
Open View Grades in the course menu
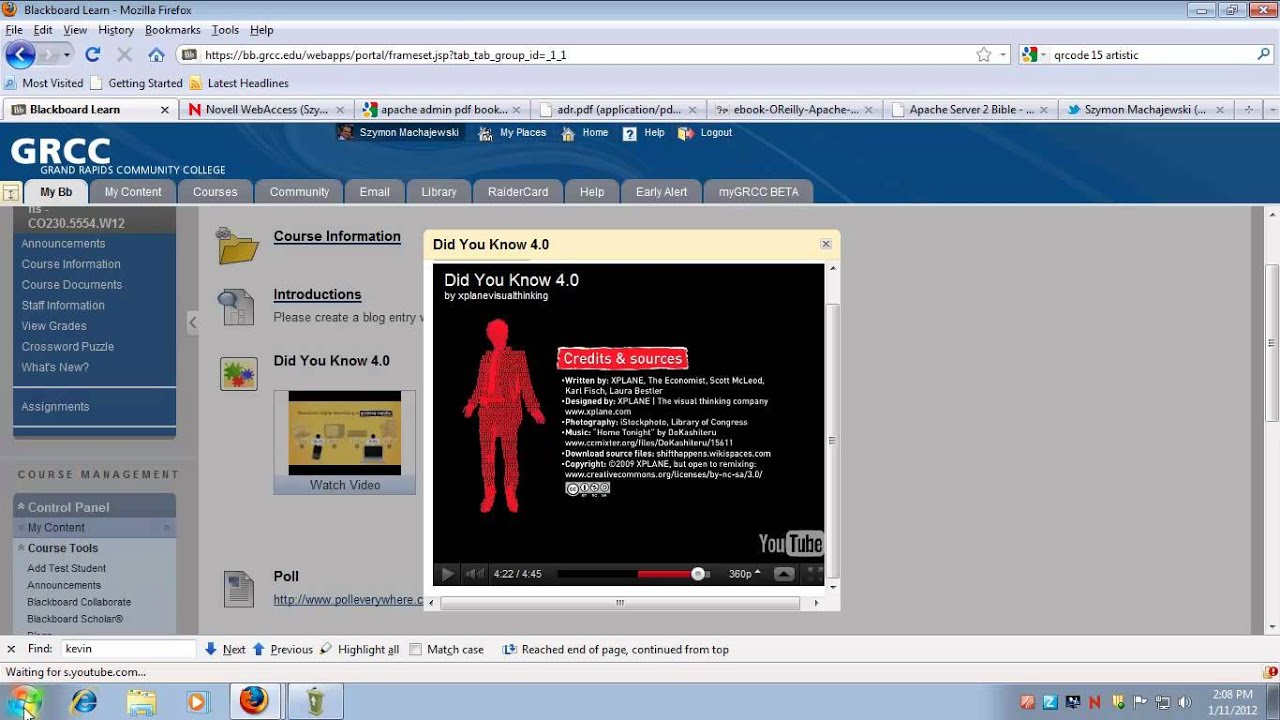coord(54,326)
